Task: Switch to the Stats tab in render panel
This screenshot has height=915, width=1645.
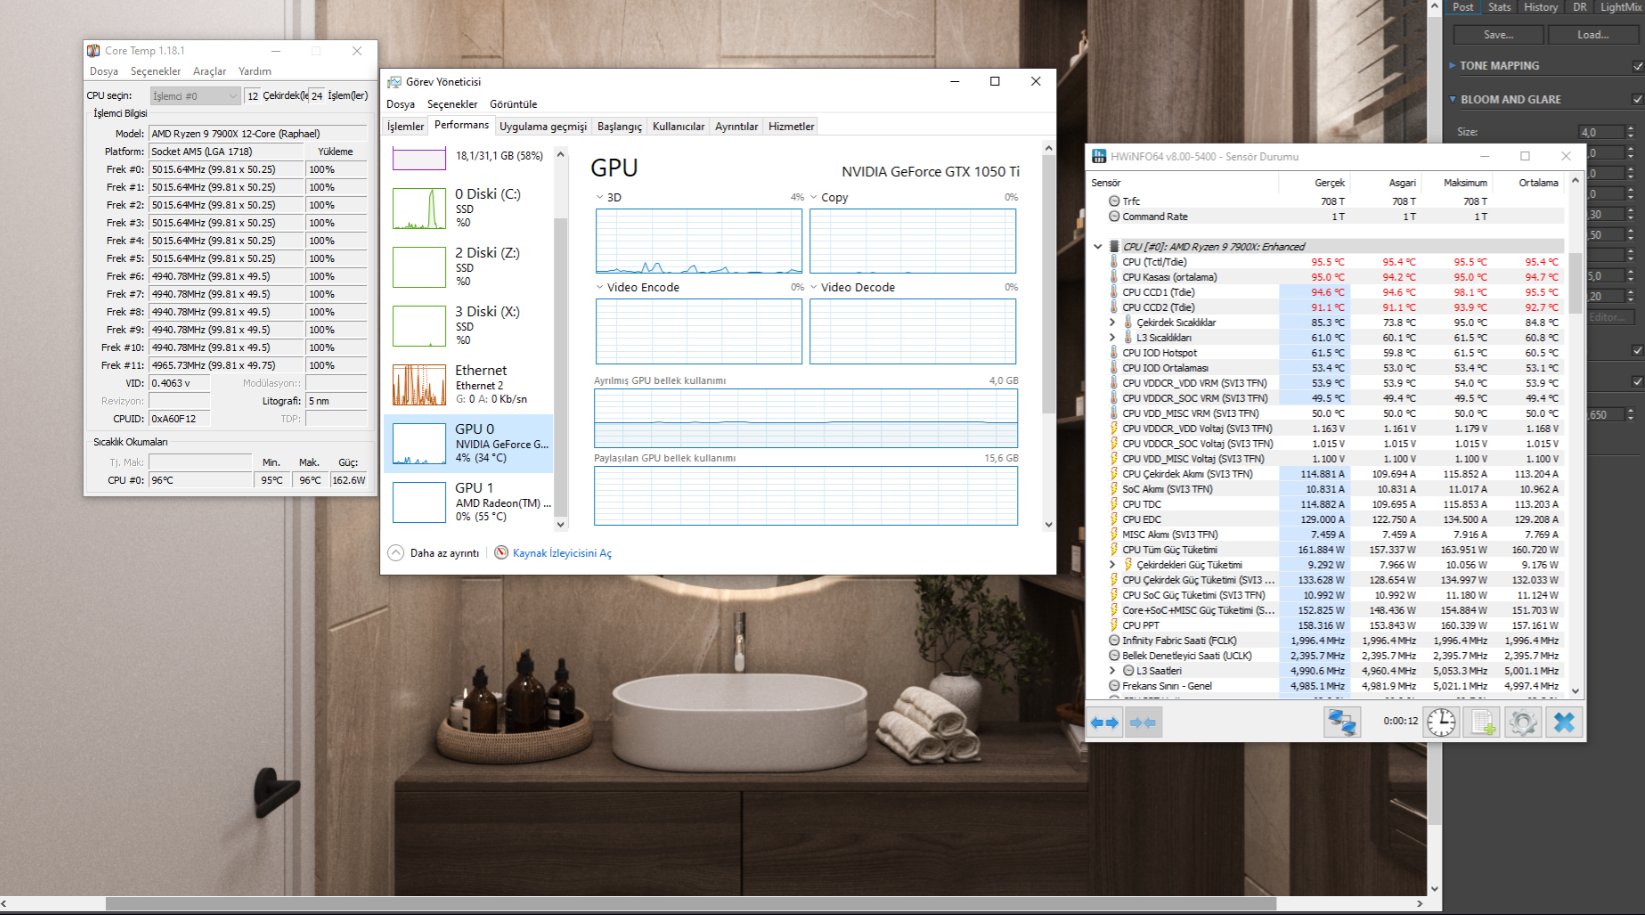Action: tap(1499, 7)
